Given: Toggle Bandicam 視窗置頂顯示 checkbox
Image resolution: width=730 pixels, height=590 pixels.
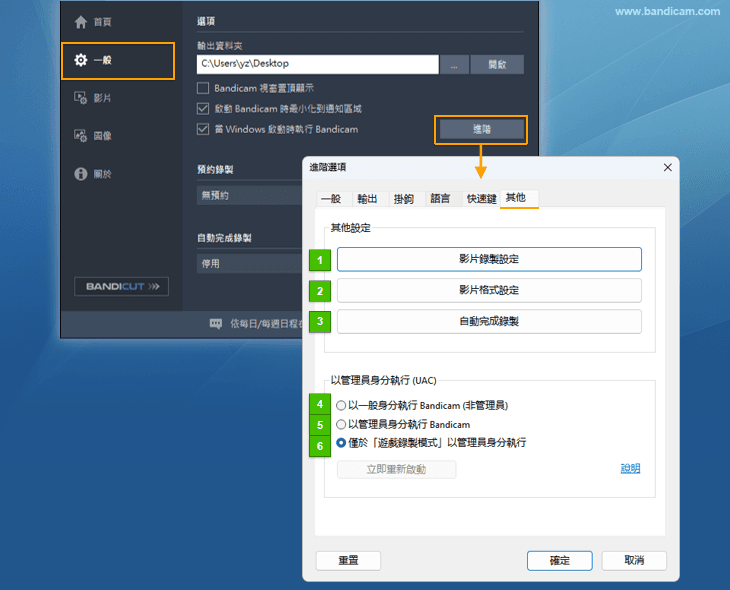Looking at the screenshot, I should pyautogui.click(x=203, y=88).
